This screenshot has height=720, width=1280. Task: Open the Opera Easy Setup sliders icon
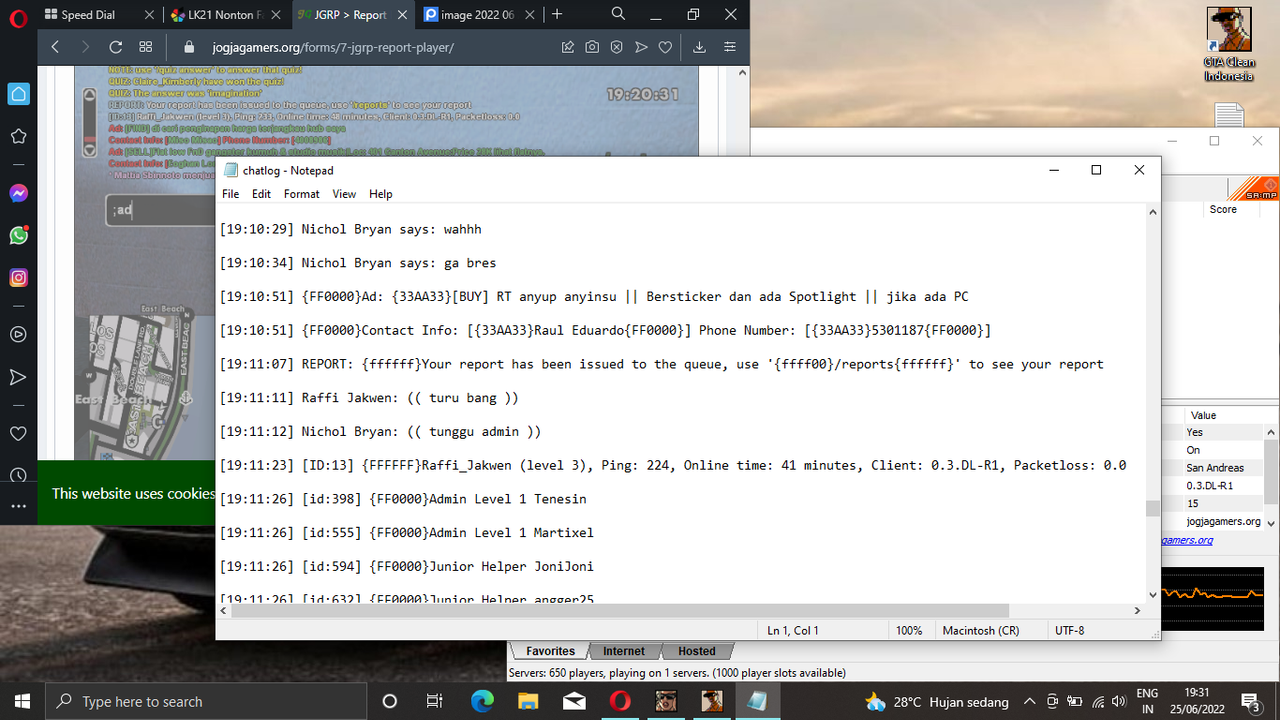tap(730, 47)
